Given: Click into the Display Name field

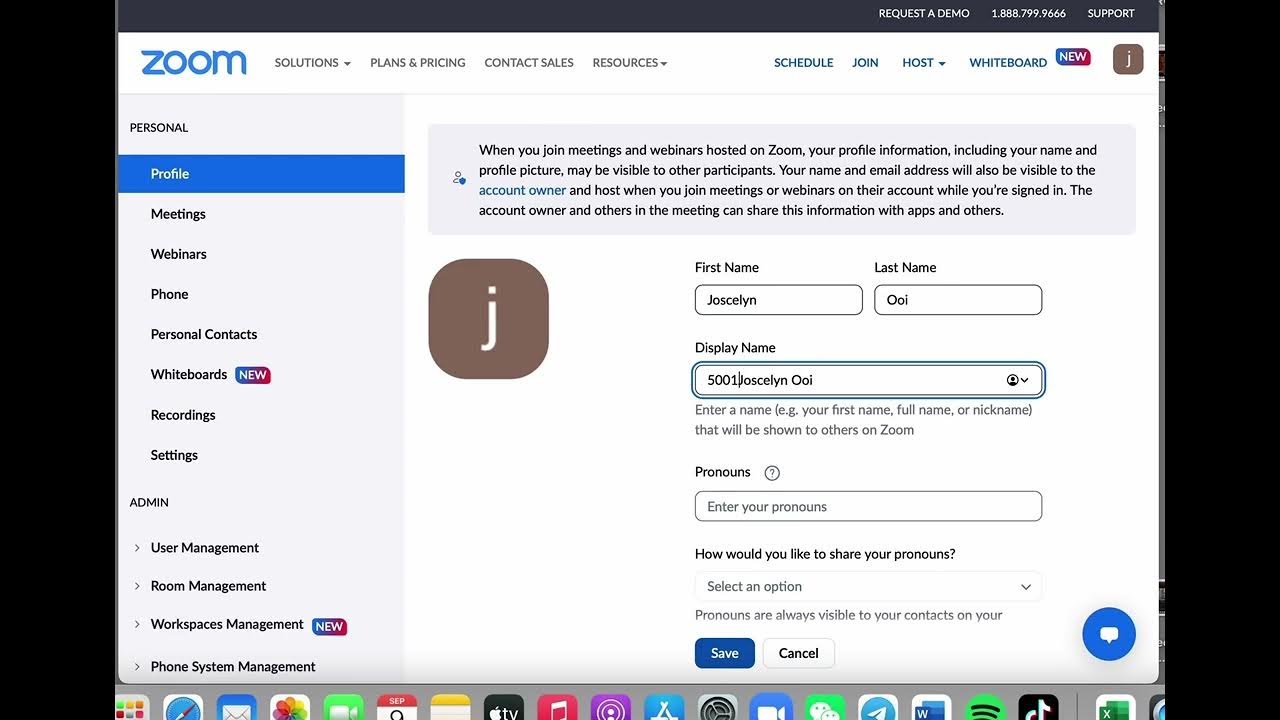Looking at the screenshot, I should (x=868, y=380).
